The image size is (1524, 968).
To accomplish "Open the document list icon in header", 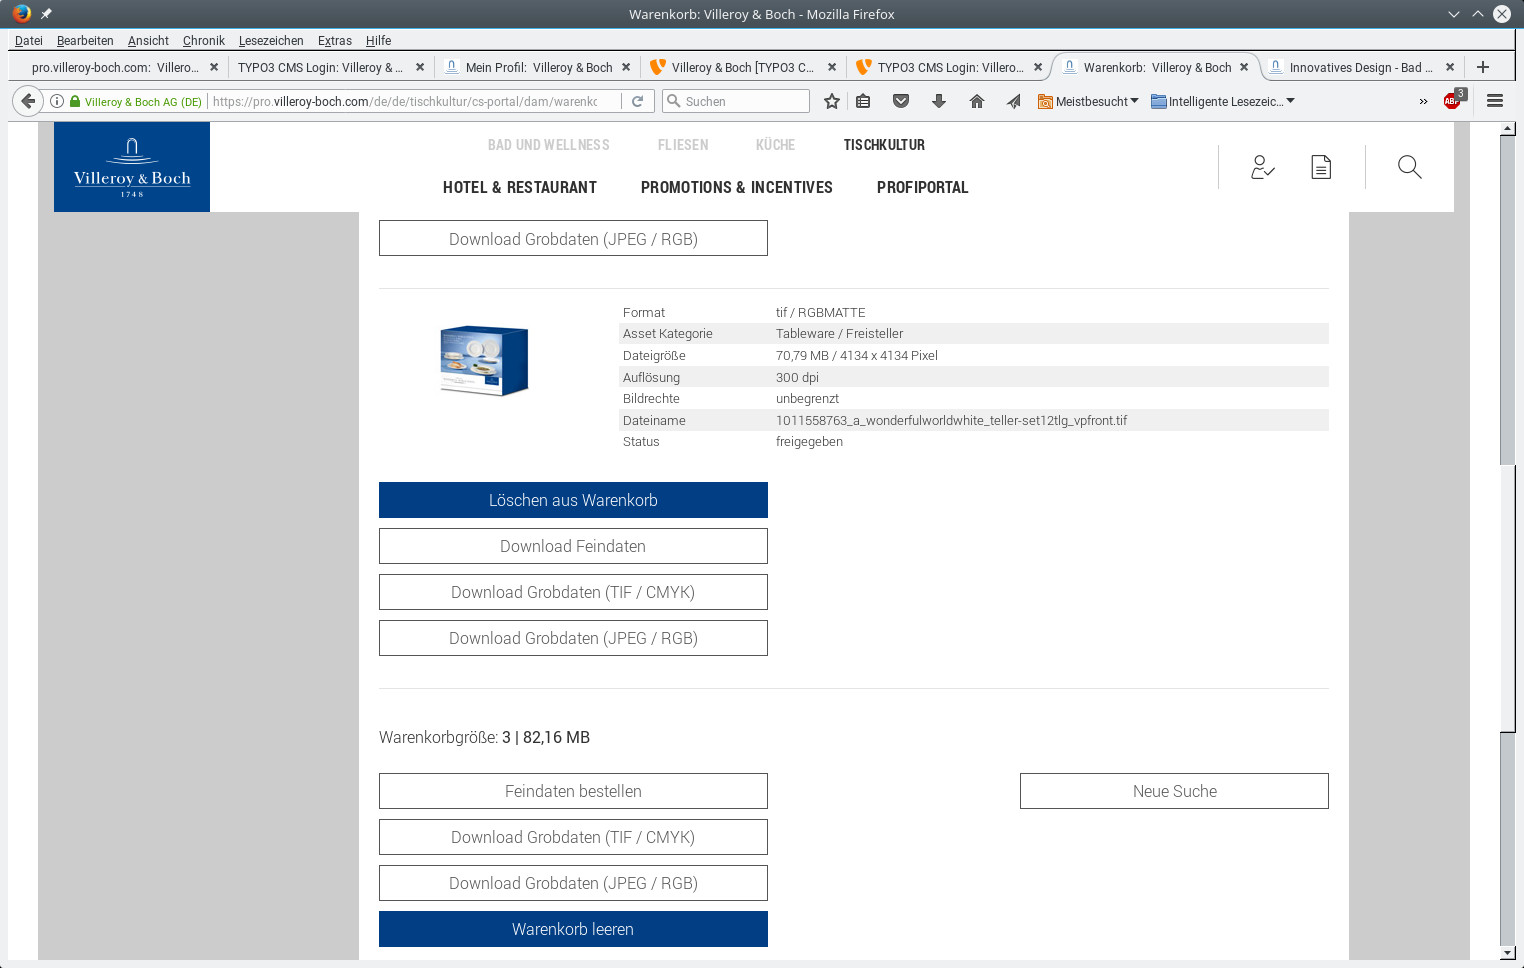I will (1321, 167).
